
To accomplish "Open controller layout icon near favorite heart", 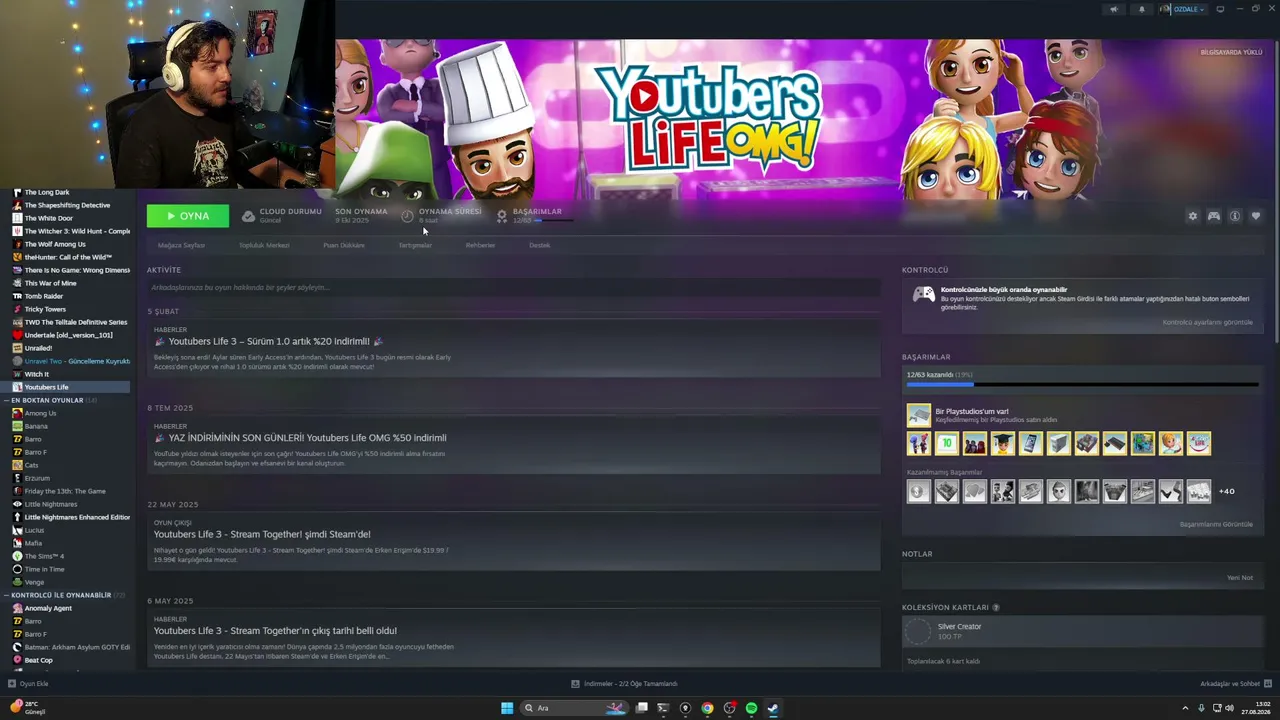I will 1214,216.
